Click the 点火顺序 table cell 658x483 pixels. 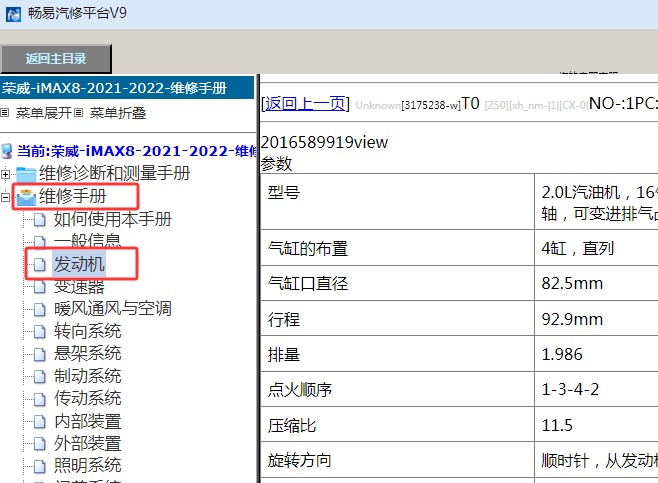click(x=397, y=389)
